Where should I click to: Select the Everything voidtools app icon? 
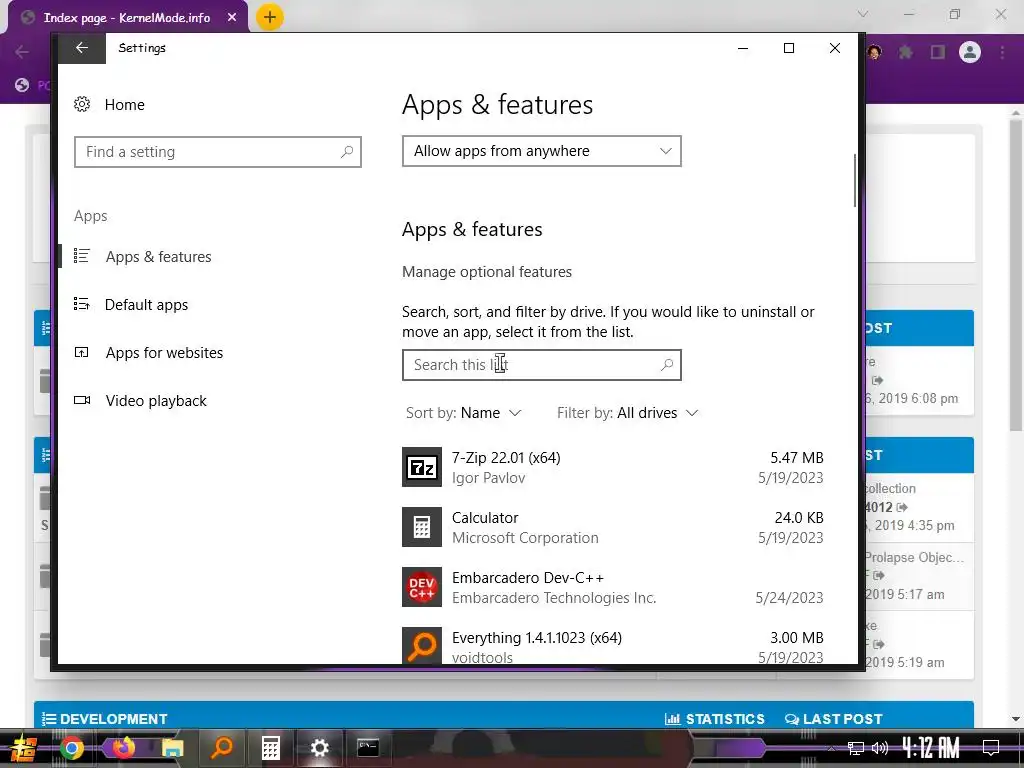pyautogui.click(x=422, y=645)
